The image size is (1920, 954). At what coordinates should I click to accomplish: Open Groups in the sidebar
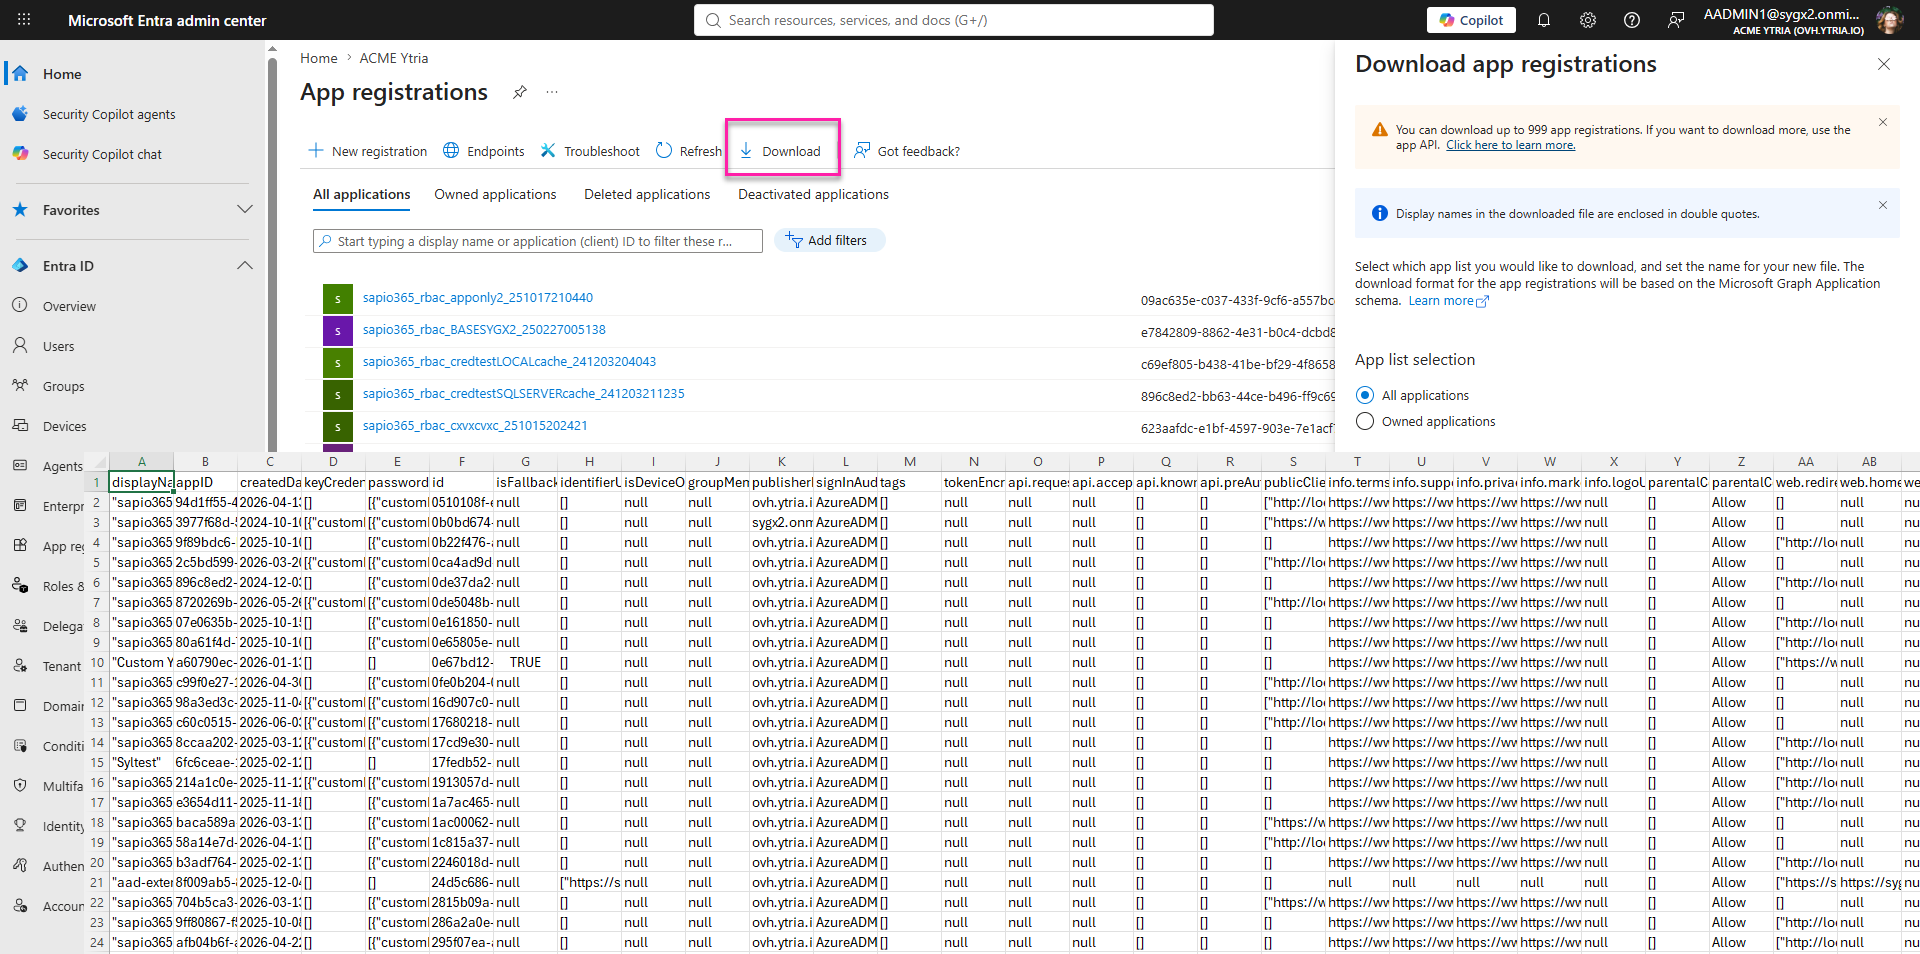pos(63,386)
